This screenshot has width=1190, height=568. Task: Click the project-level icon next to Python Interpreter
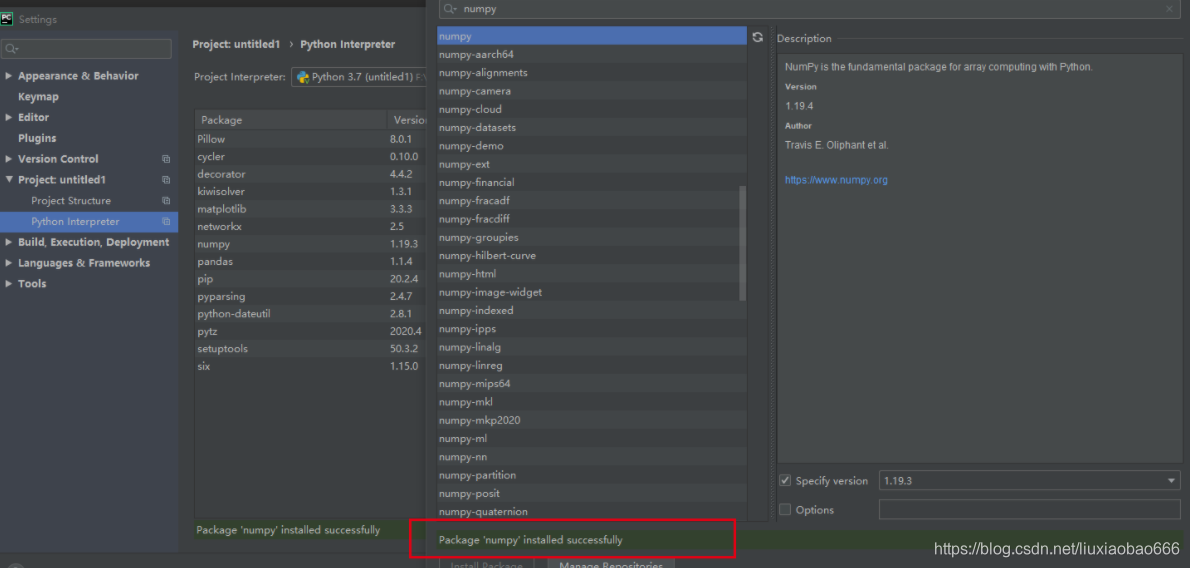(x=165, y=222)
